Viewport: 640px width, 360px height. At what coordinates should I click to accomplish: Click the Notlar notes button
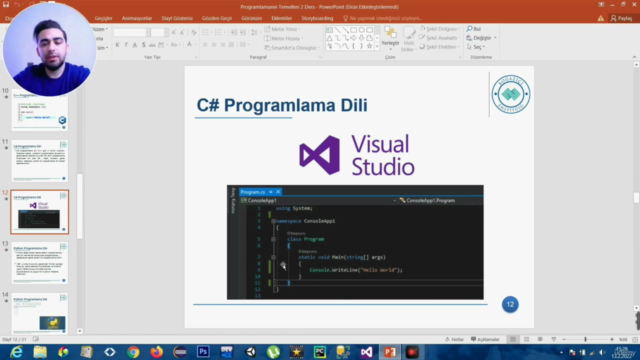[x=454, y=339]
